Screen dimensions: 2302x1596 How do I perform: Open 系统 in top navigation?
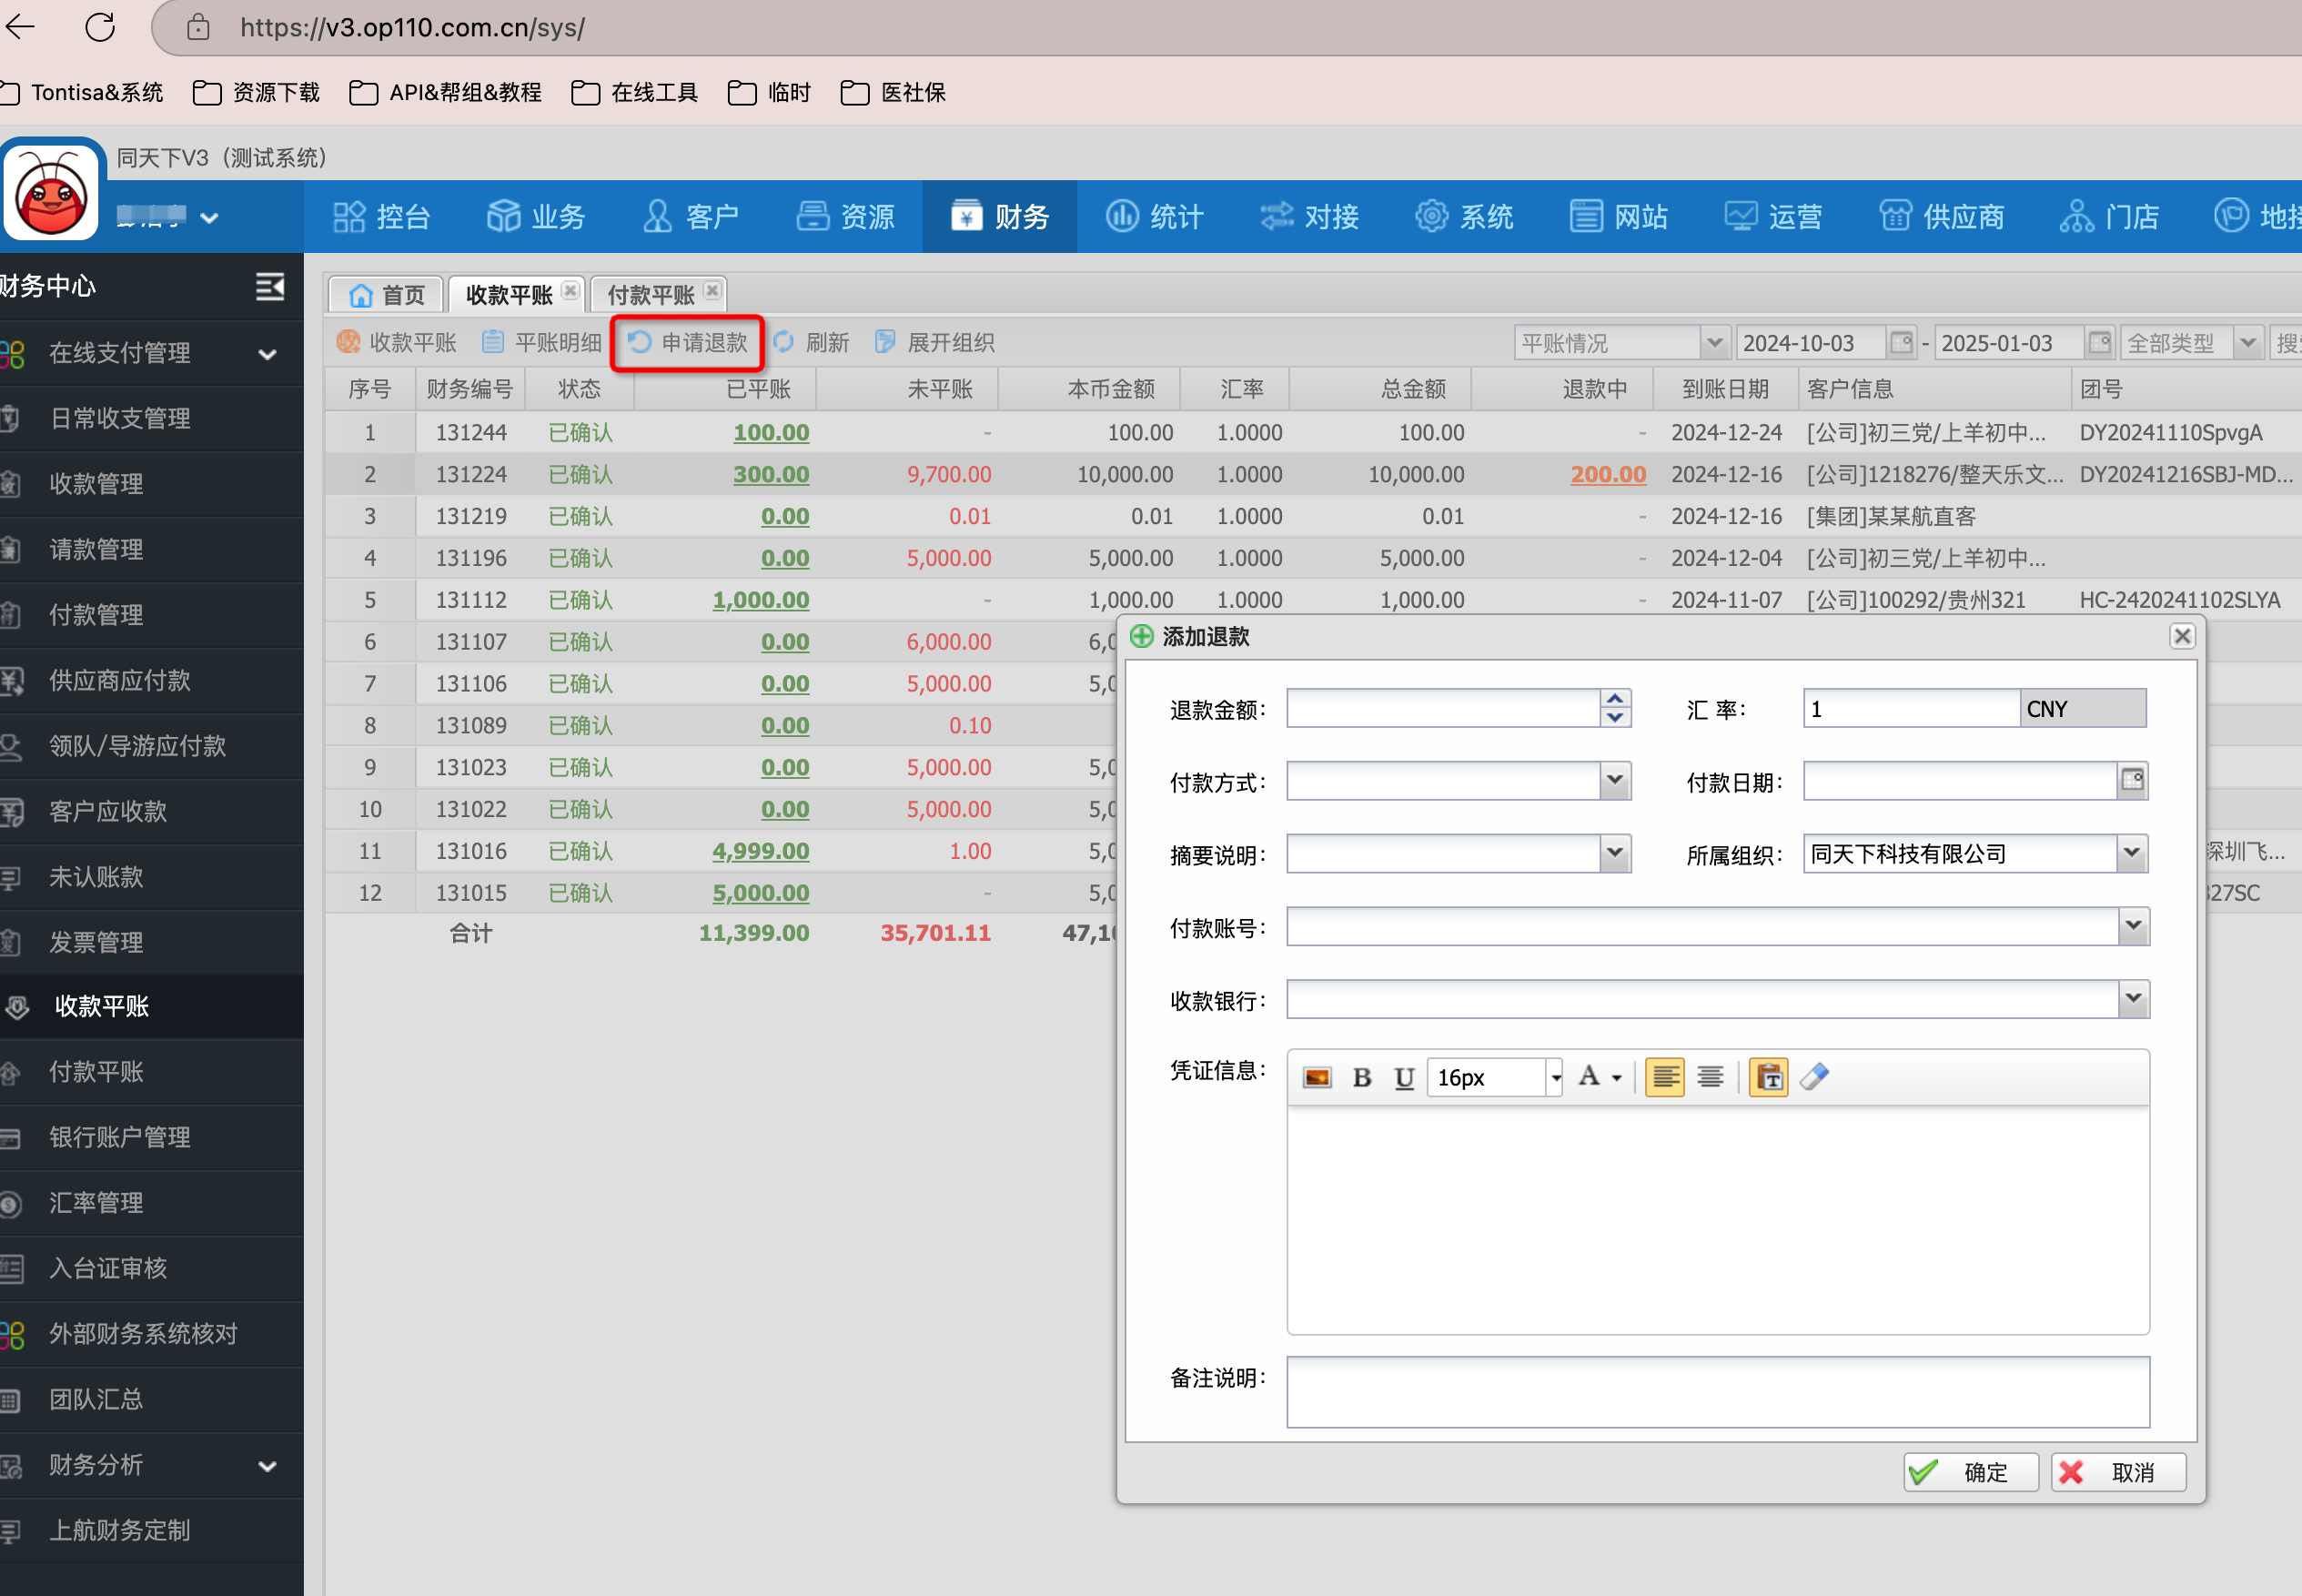tap(1465, 216)
